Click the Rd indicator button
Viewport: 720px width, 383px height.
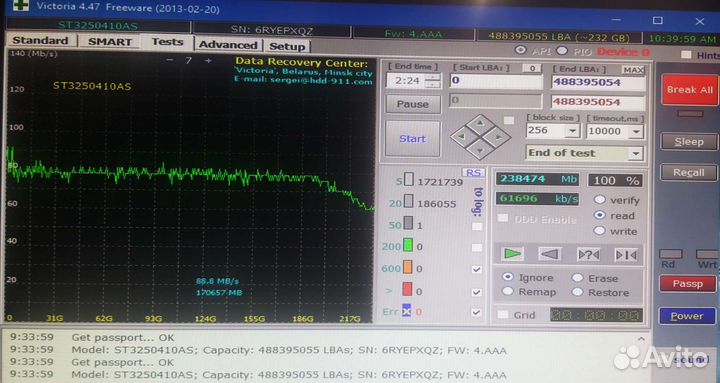point(671,254)
